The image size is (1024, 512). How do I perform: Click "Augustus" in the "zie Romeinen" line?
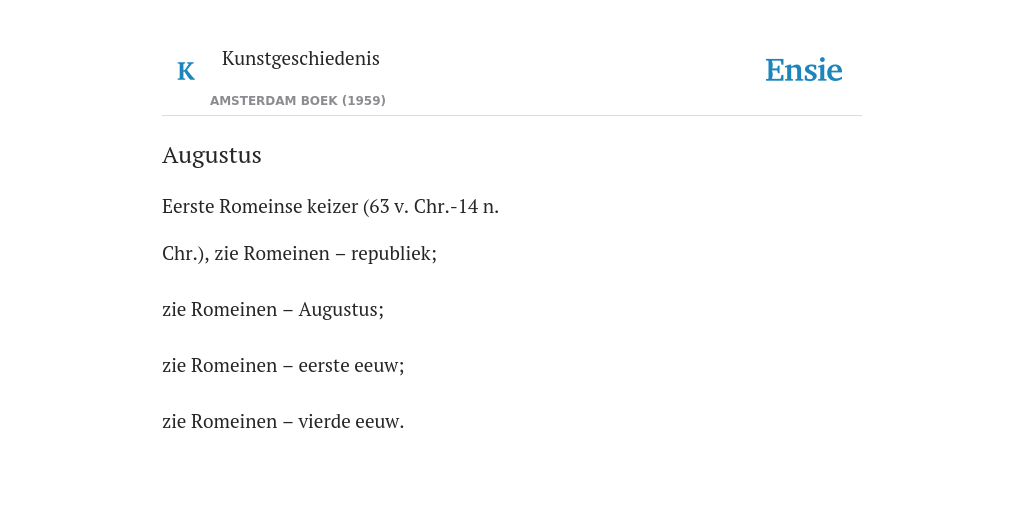[338, 310]
